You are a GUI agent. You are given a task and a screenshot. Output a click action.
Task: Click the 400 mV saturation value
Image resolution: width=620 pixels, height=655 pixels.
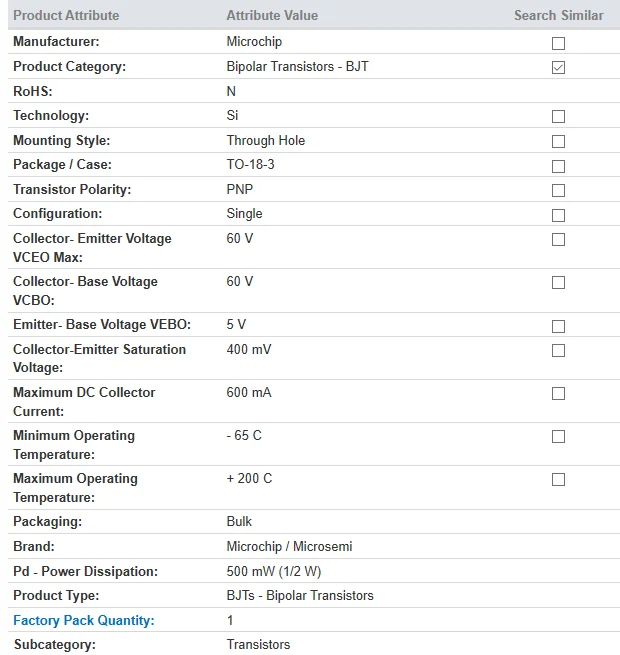249,349
